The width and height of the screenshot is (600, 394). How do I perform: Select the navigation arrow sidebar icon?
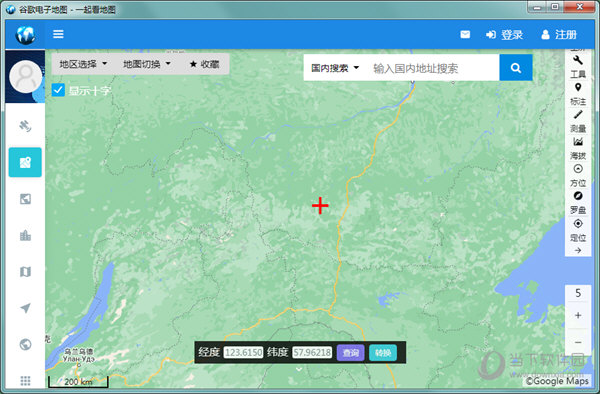pos(25,308)
